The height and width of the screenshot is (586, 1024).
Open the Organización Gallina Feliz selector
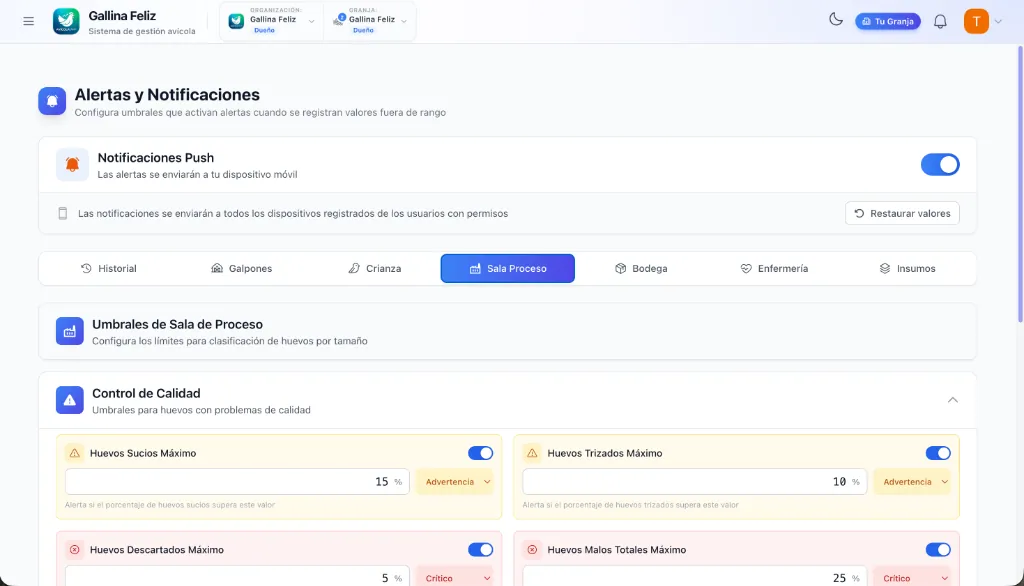(x=272, y=22)
